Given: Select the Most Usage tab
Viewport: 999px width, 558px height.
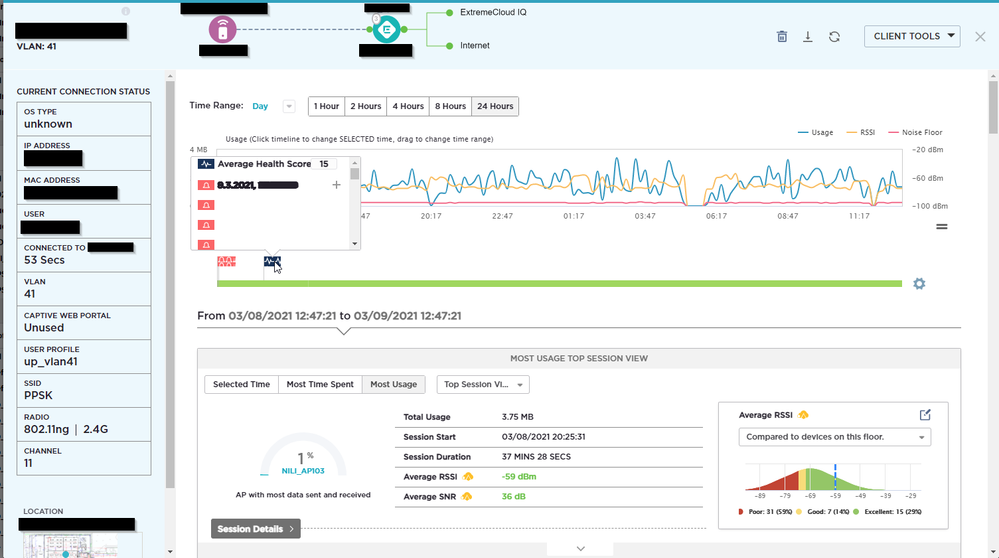Looking at the screenshot, I should (394, 385).
